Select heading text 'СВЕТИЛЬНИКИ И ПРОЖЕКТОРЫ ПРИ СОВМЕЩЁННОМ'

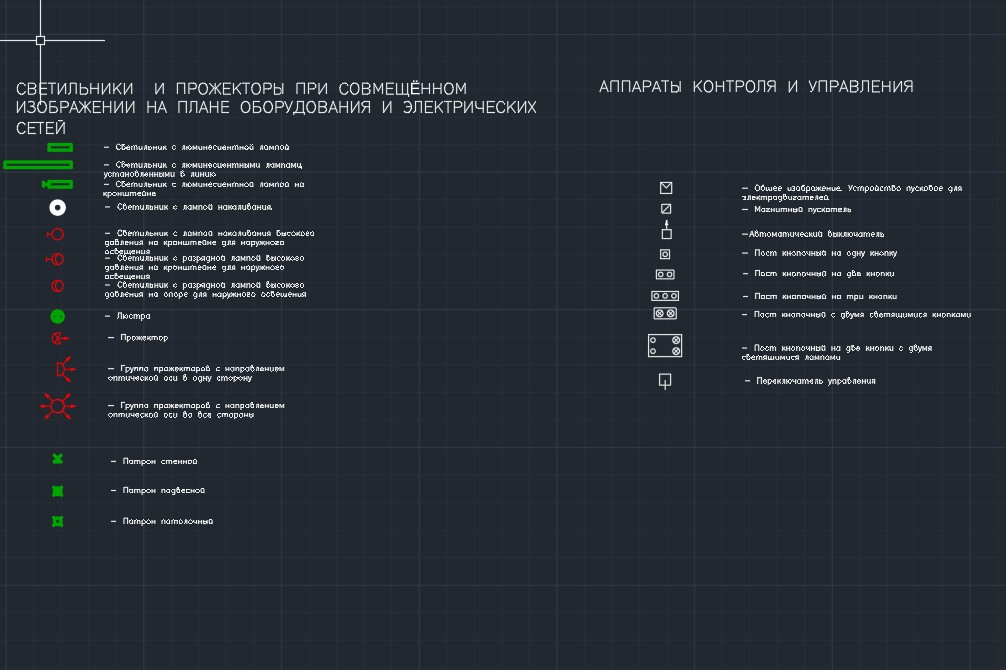241,89
